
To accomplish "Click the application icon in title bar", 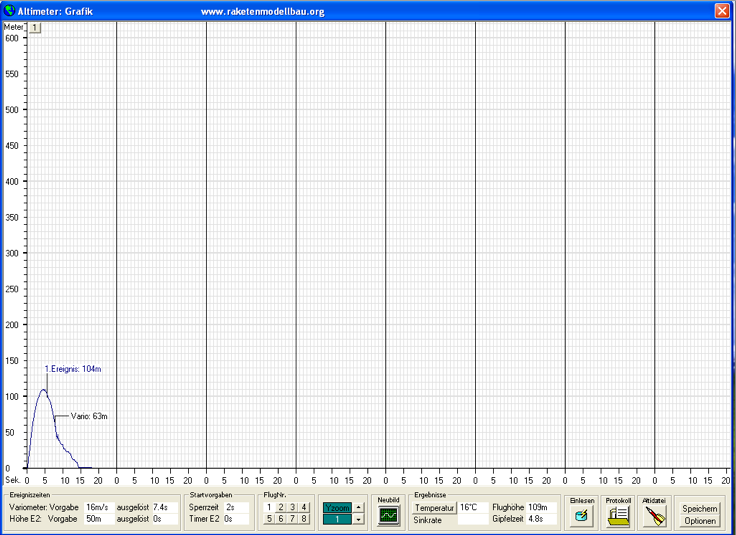I will point(10,10).
